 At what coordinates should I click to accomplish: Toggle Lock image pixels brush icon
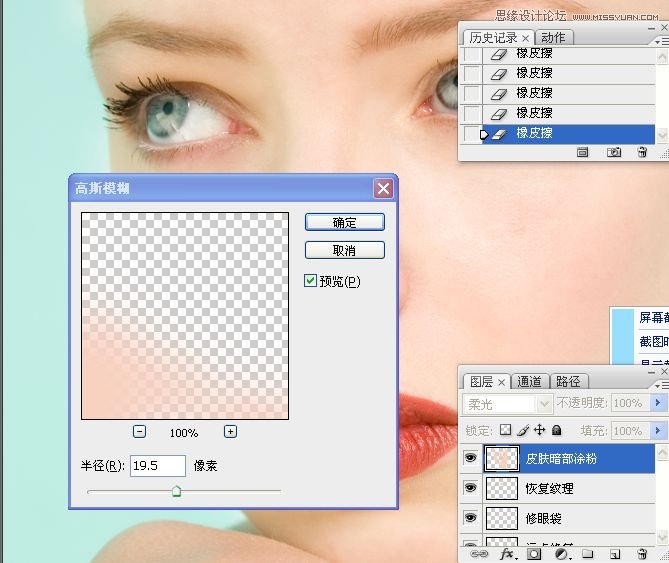(523, 430)
